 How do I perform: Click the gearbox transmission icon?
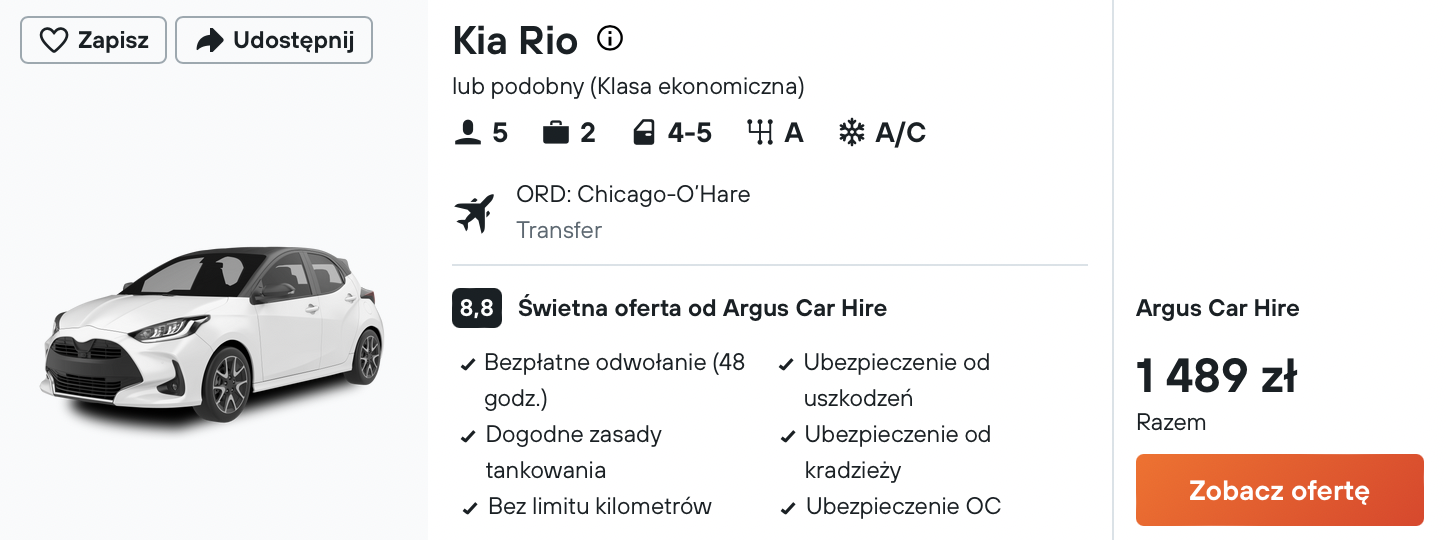coord(760,133)
